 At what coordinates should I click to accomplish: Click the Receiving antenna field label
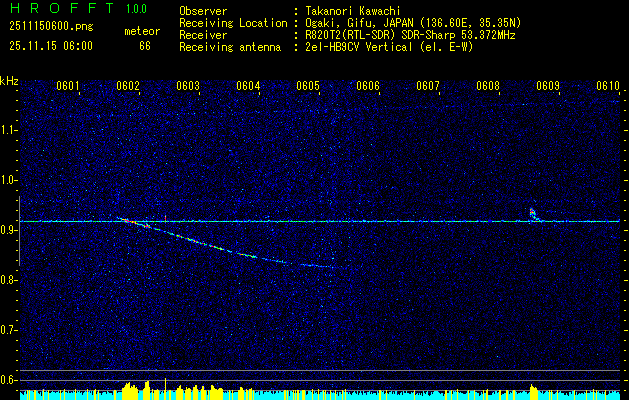point(230,47)
